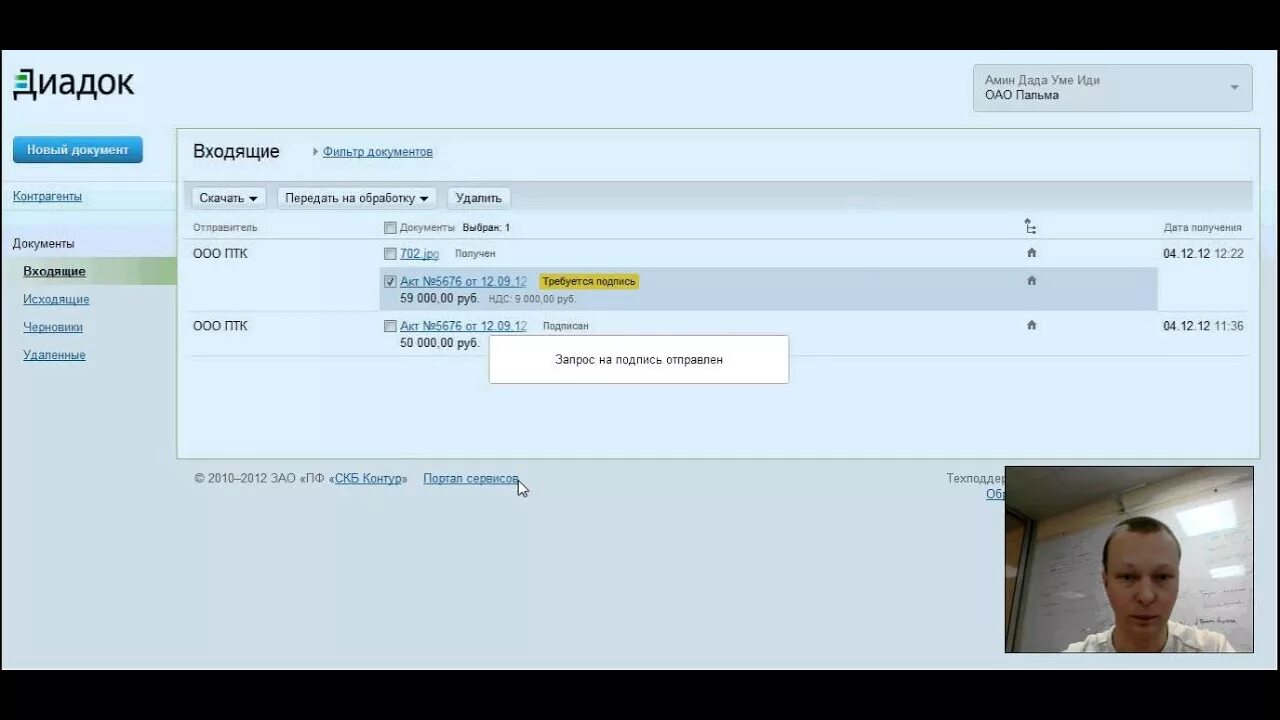The width and height of the screenshot is (1280, 720).
Task: Click the date 04.12.12 11:36
Action: point(1203,326)
